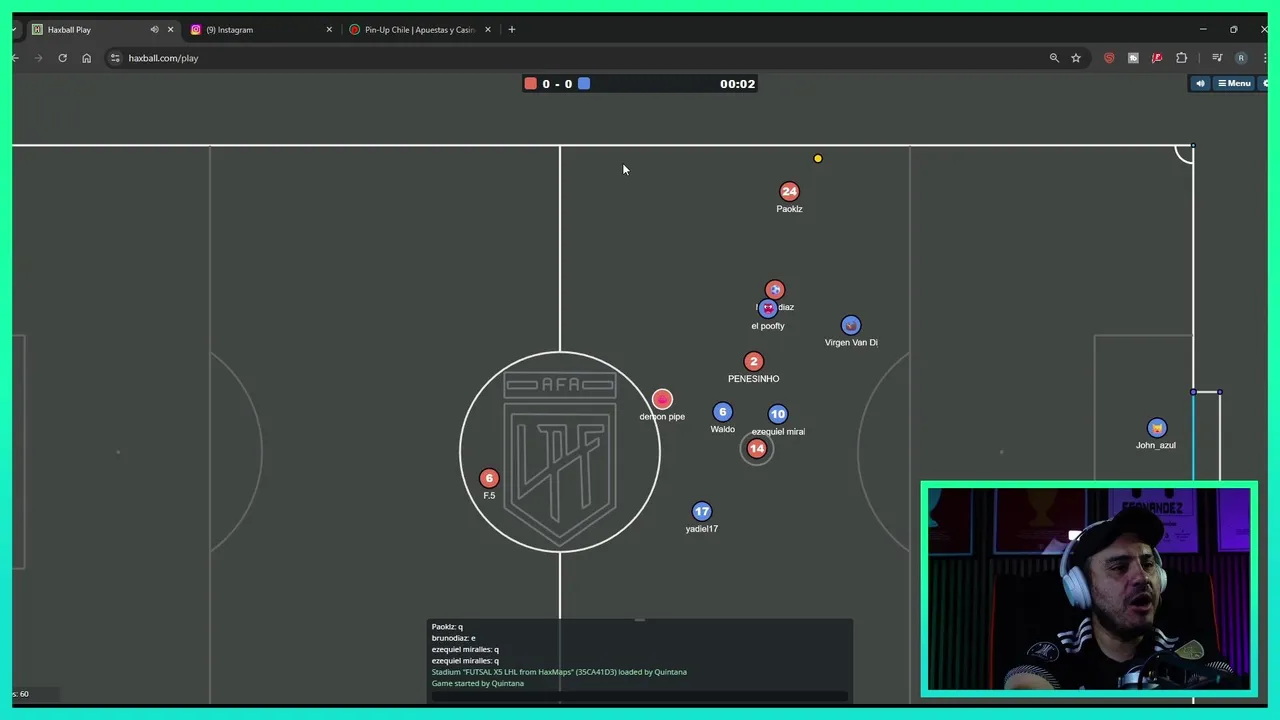Viewport: 1280px width, 720px height.
Task: Click chat line "Paoklz: q"
Action: (447, 627)
